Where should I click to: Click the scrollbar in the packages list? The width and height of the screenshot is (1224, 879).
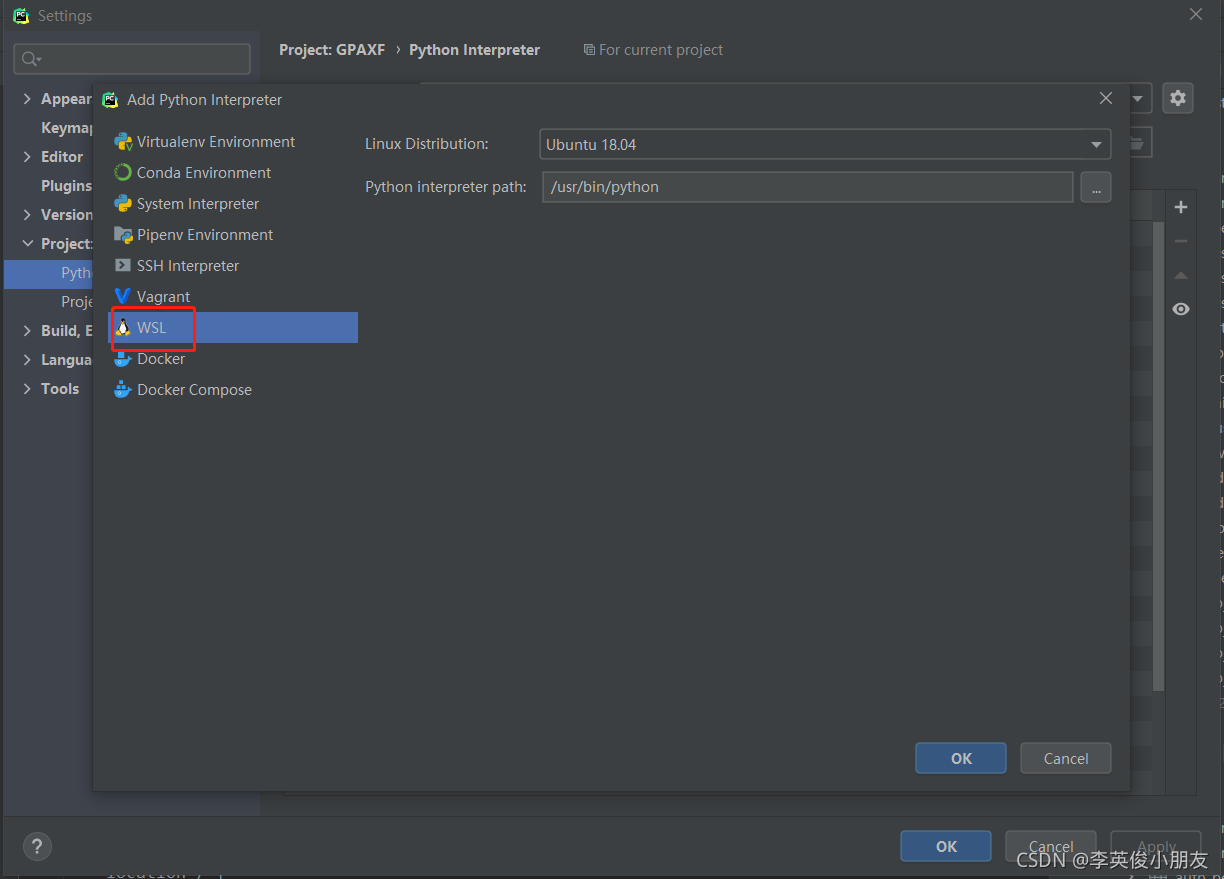coord(1158,455)
